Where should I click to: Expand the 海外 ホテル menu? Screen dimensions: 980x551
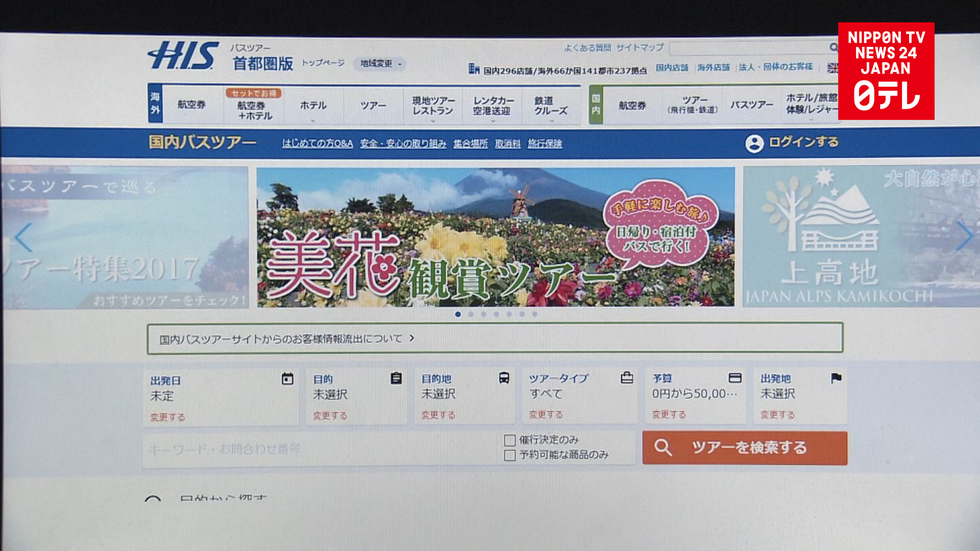pyautogui.click(x=313, y=106)
